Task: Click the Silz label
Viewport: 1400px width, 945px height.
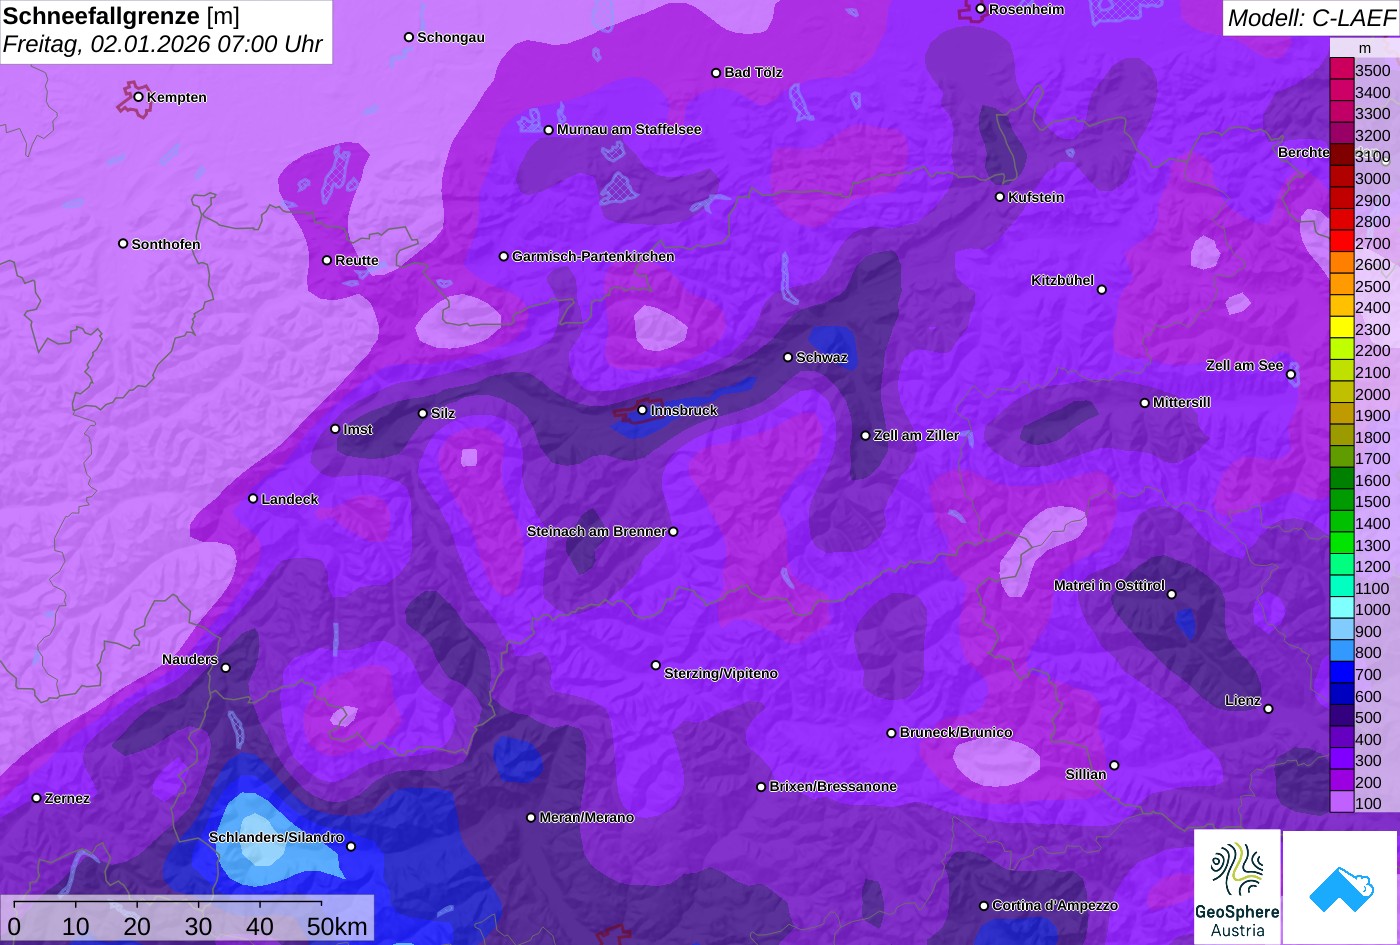Action: tap(443, 413)
